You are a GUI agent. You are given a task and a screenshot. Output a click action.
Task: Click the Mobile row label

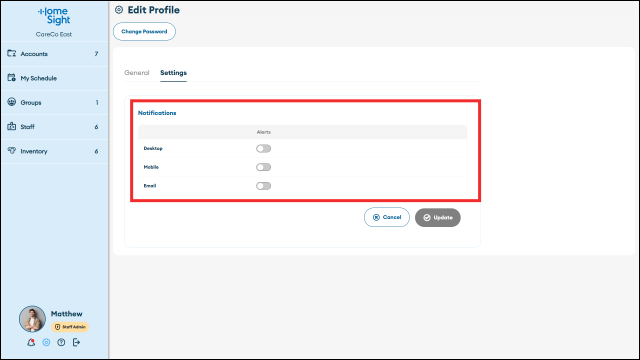(151, 167)
